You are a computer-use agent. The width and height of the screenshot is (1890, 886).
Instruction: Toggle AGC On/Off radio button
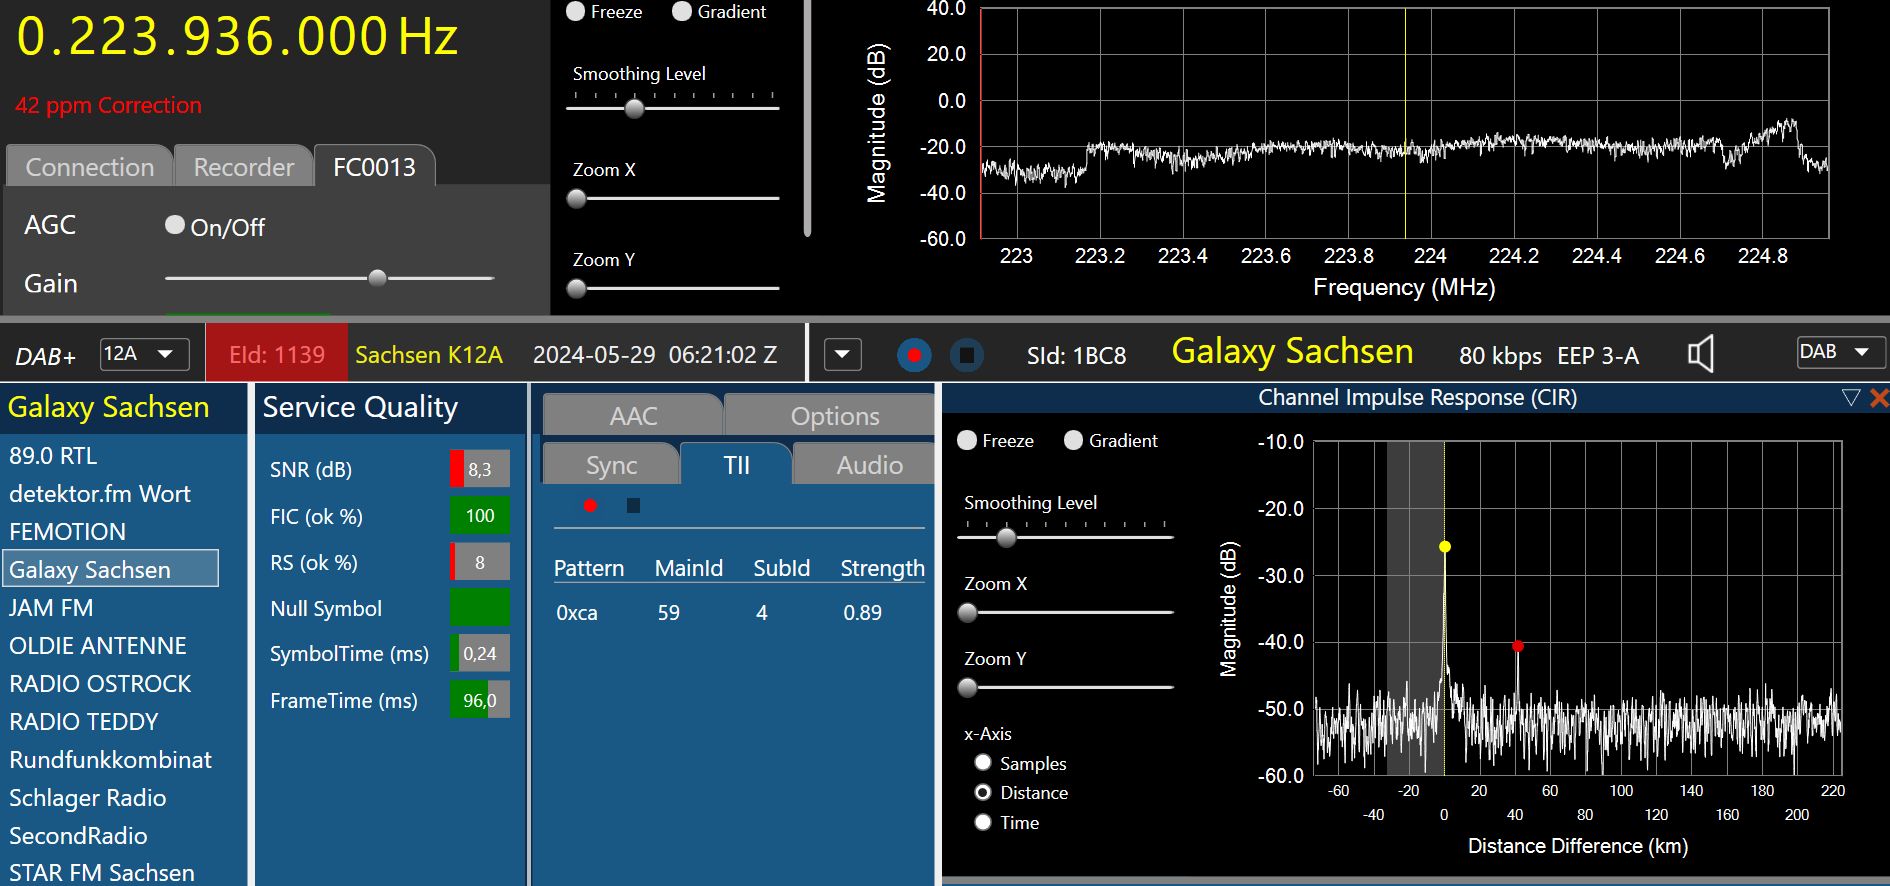[x=175, y=225]
